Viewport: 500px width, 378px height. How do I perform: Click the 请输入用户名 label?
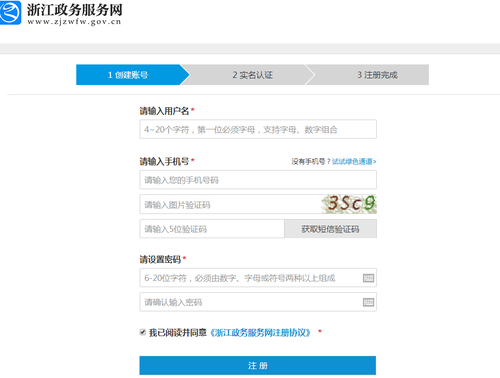point(164,111)
